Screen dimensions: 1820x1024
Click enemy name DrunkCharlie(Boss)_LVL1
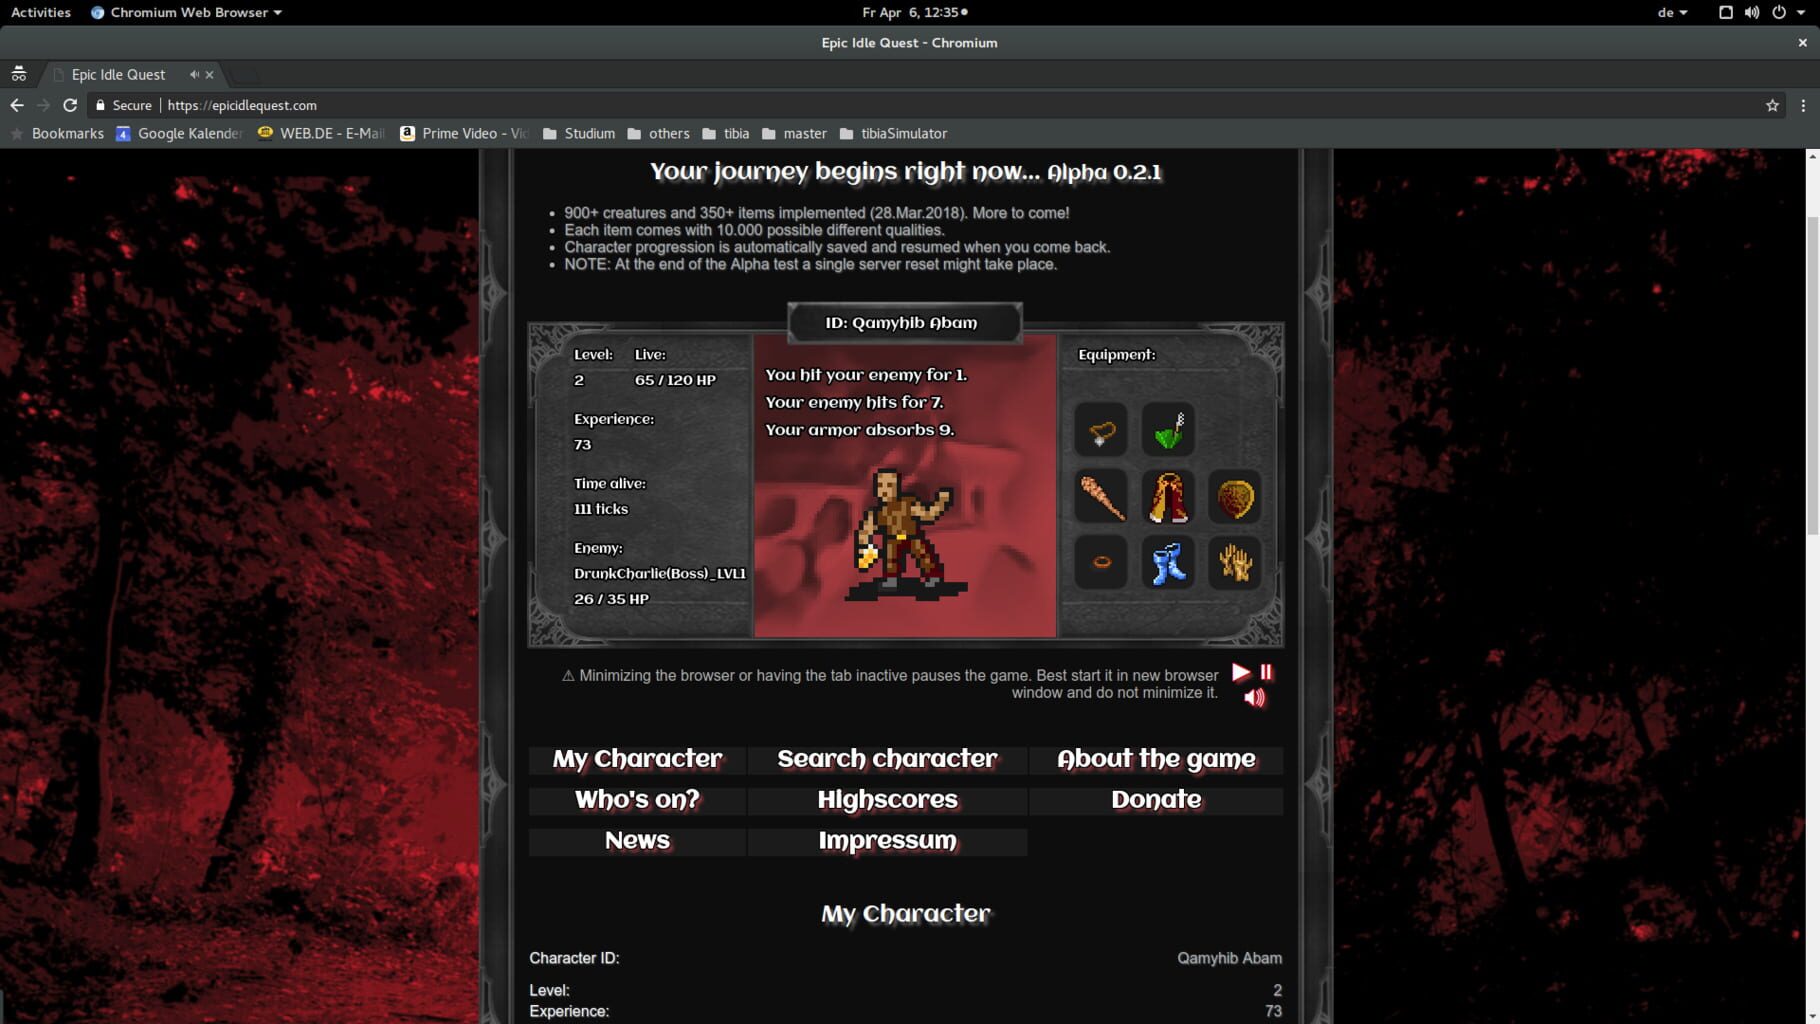click(x=660, y=574)
